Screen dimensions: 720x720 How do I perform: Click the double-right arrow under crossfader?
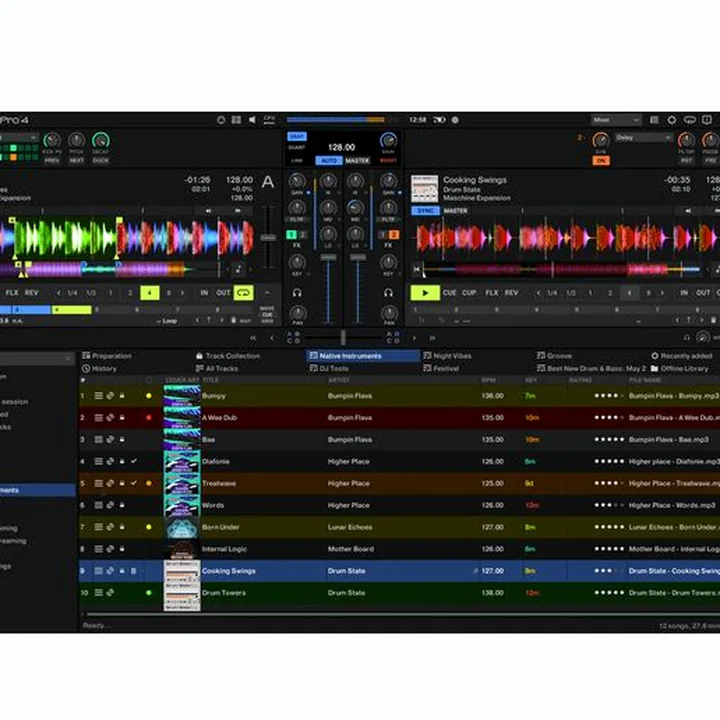[x=432, y=338]
